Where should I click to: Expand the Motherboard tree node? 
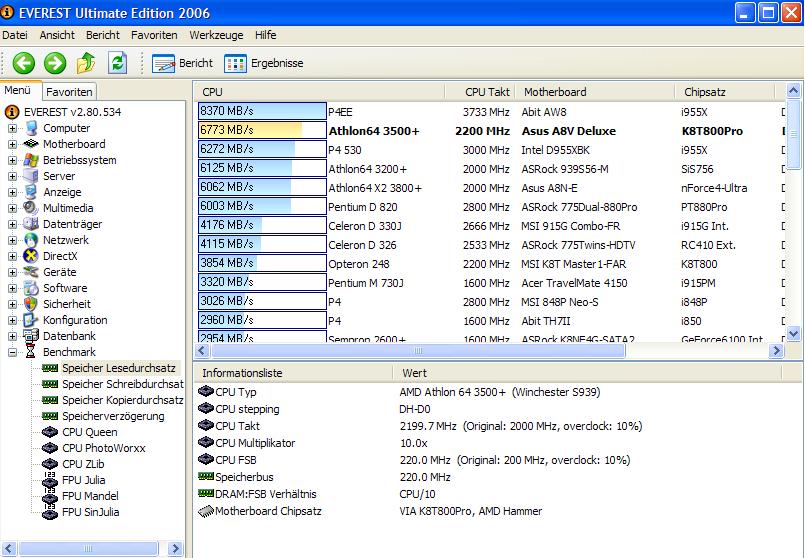pos(12,144)
